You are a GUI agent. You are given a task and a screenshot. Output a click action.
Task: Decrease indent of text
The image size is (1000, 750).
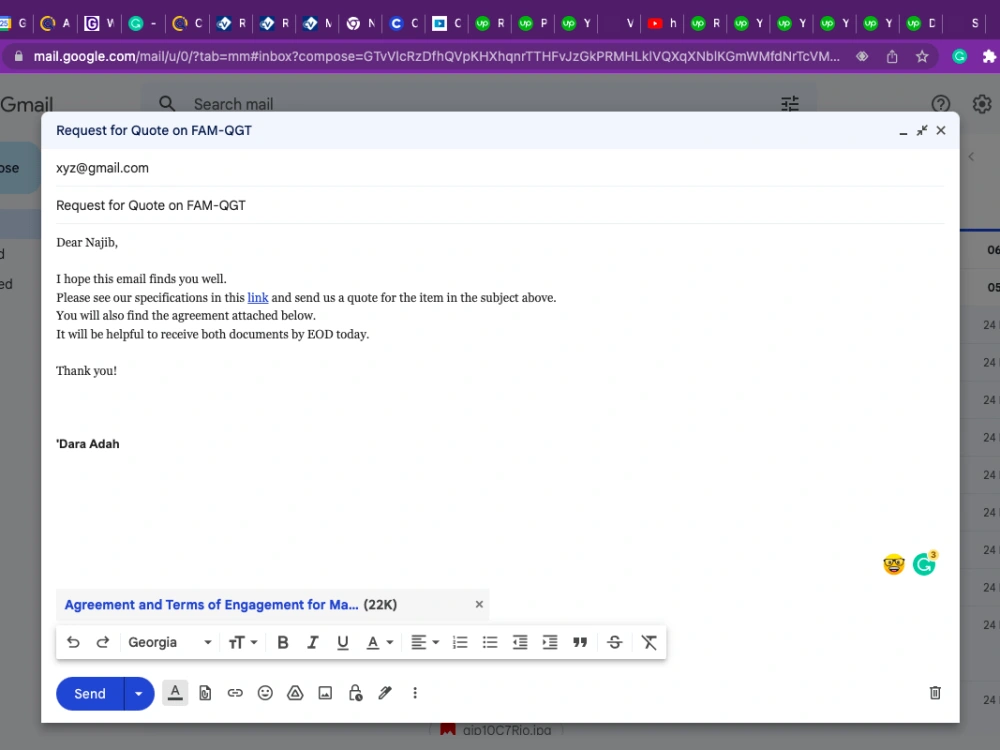(x=520, y=642)
